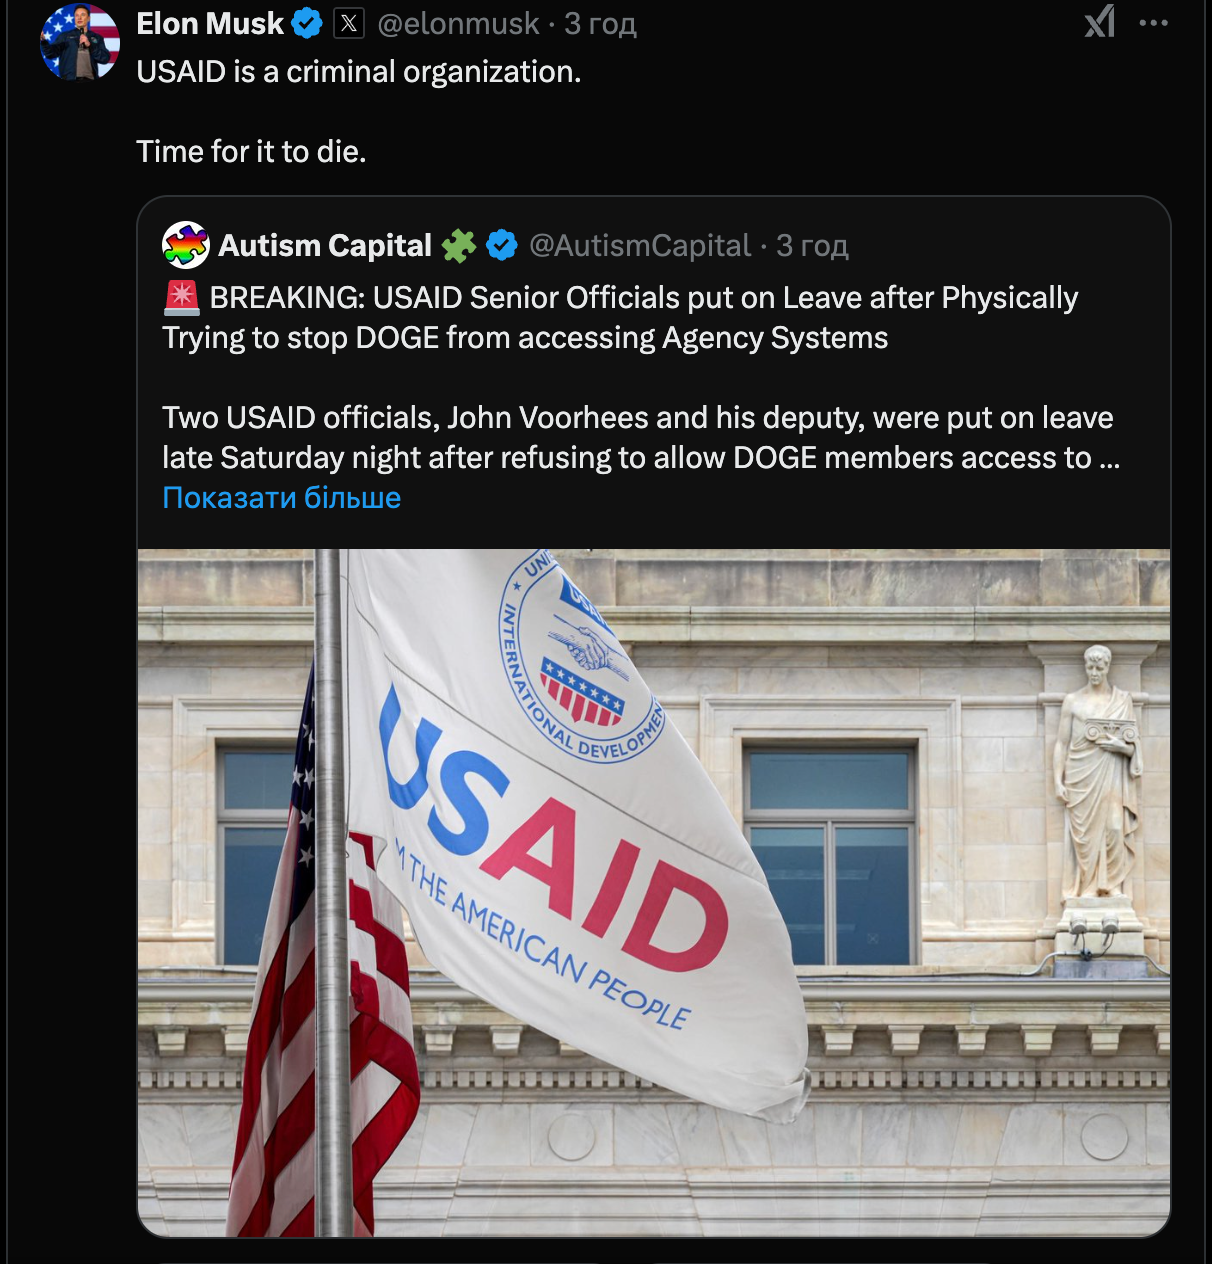Click the green puzzle piece emoji
This screenshot has width=1212, height=1264.
pos(459,245)
